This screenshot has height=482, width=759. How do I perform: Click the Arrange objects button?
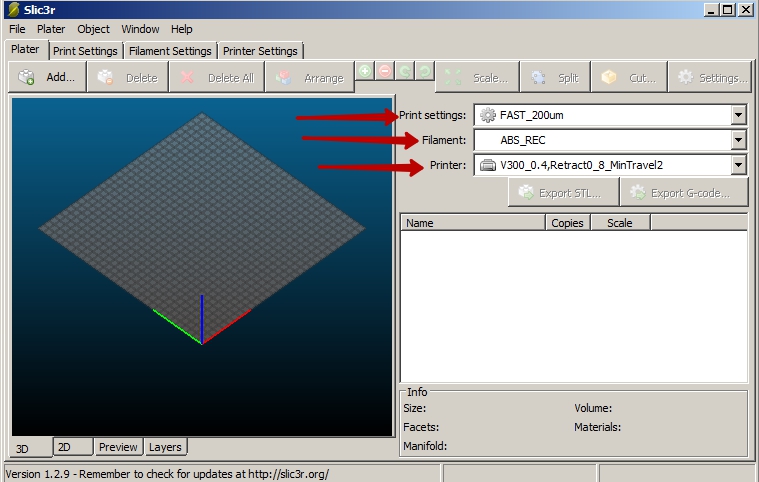click(309, 77)
